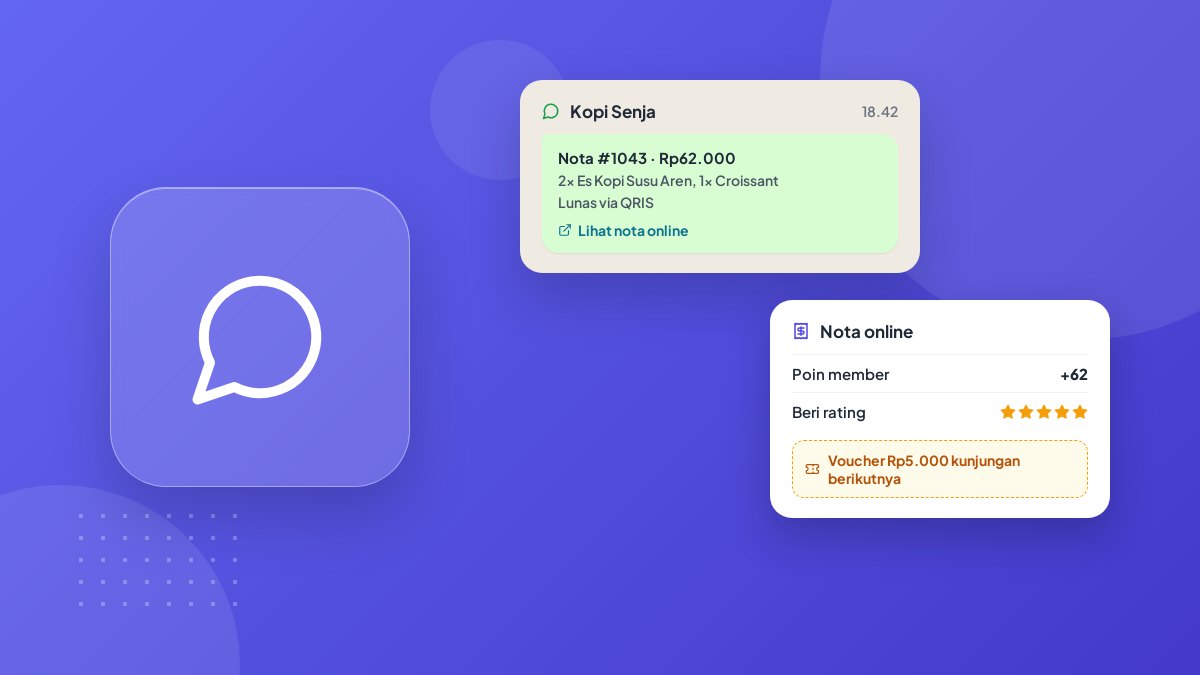The height and width of the screenshot is (675, 1200).
Task: Click the ticket icon in the voucher banner
Action: point(812,469)
